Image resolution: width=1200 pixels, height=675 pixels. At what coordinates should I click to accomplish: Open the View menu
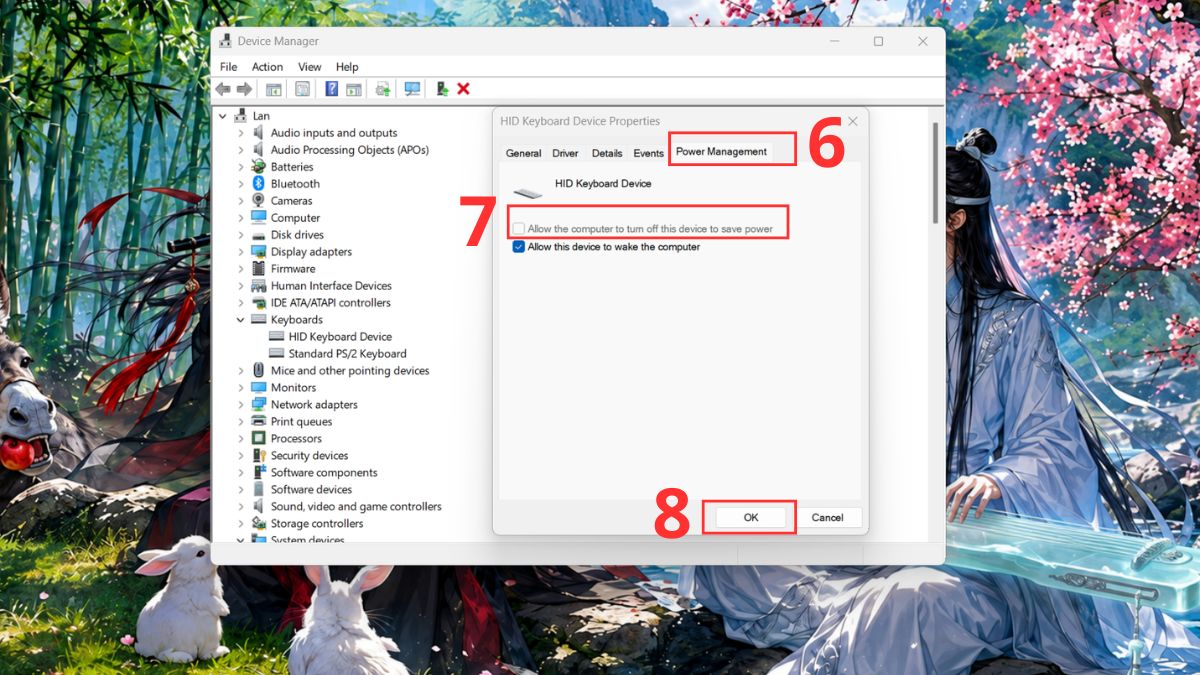pyautogui.click(x=310, y=67)
